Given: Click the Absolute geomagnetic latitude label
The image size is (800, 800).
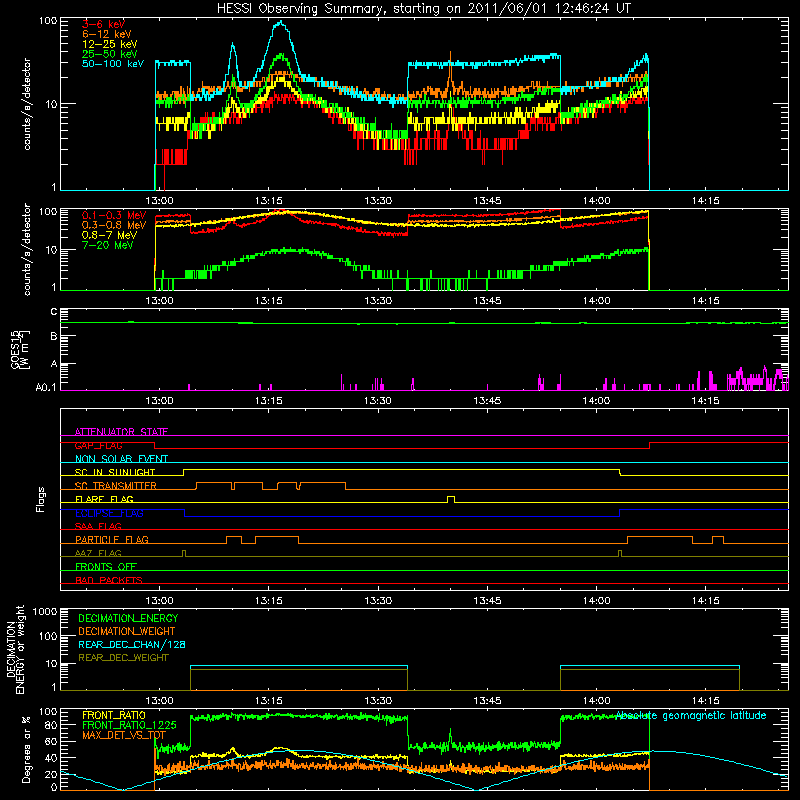Looking at the screenshot, I should click(691, 715).
